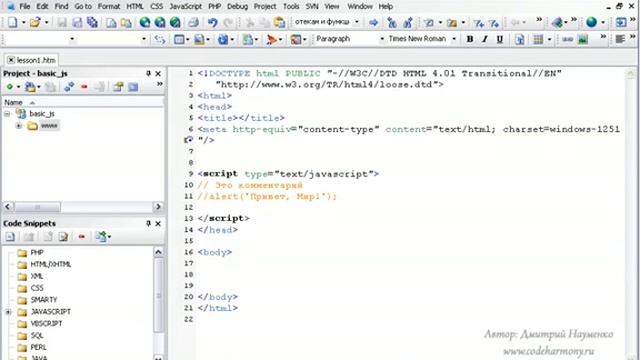Click line 9 script tag in editor
Image resolution: width=640 pixels, height=360 pixels.
288,174
